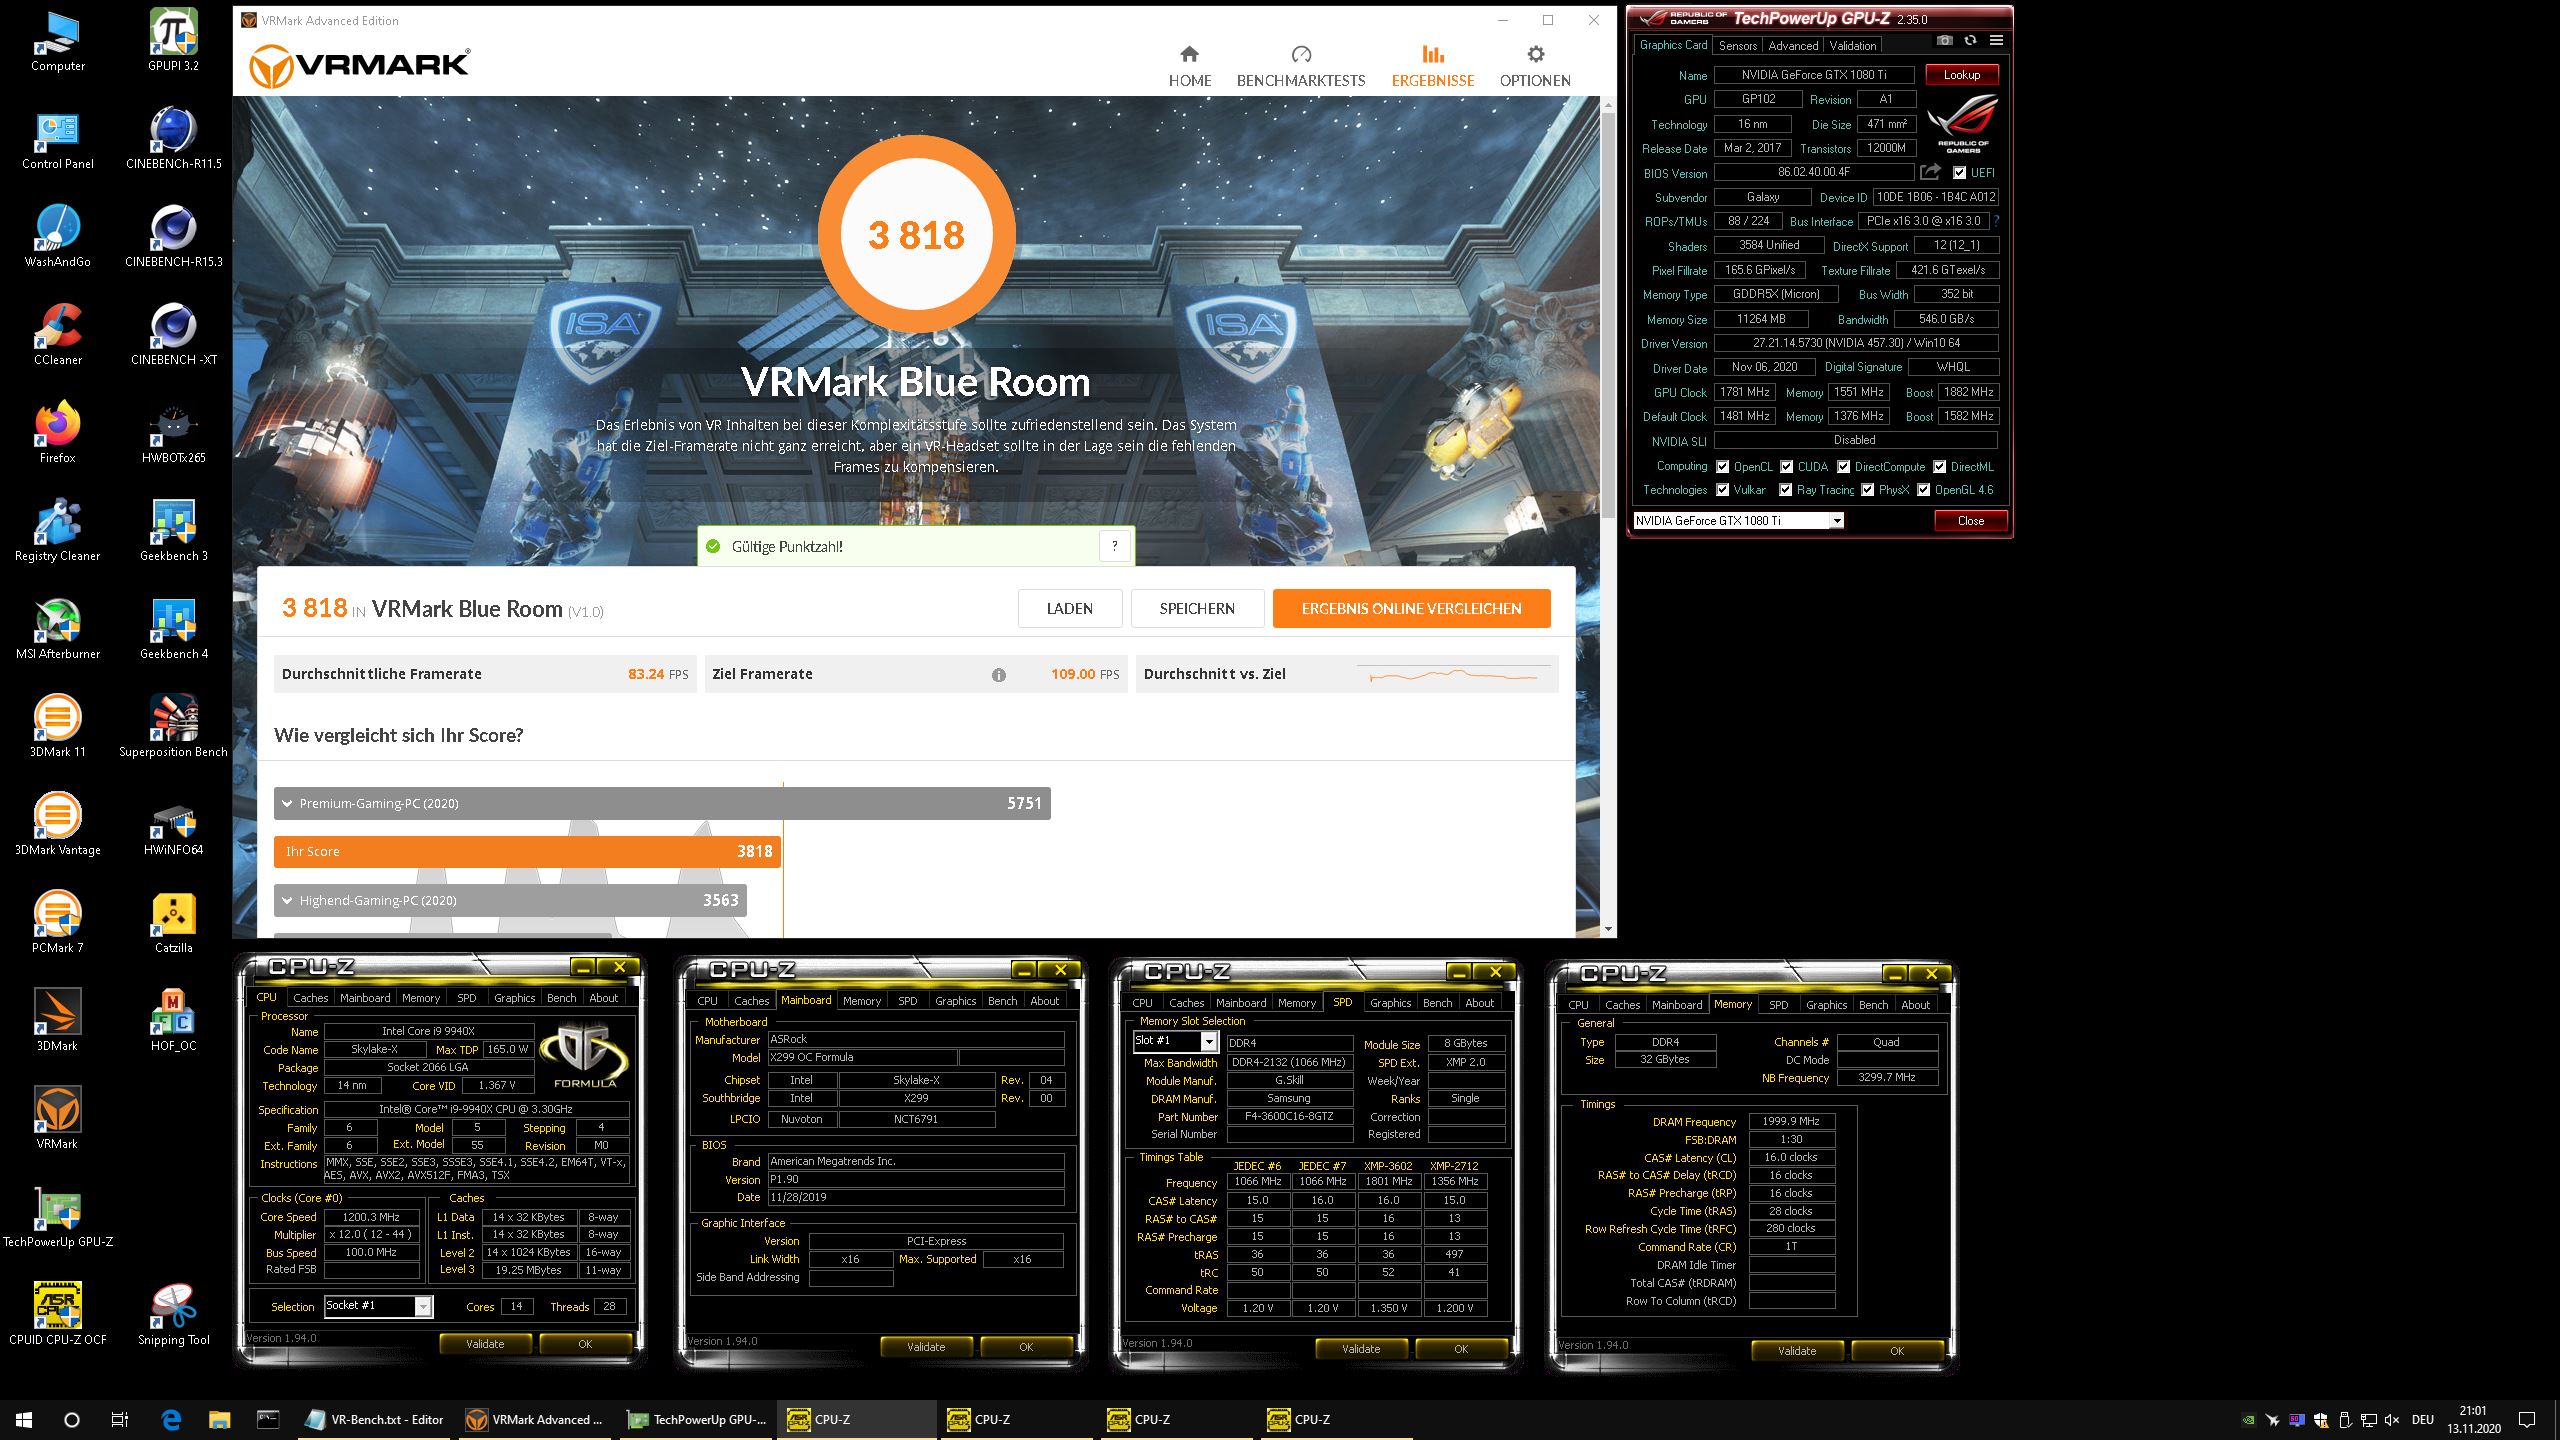Image resolution: width=2560 pixels, height=1440 pixels.
Task: Switch to ERGEBNISSE tab in VRMark
Action: 1432,66
